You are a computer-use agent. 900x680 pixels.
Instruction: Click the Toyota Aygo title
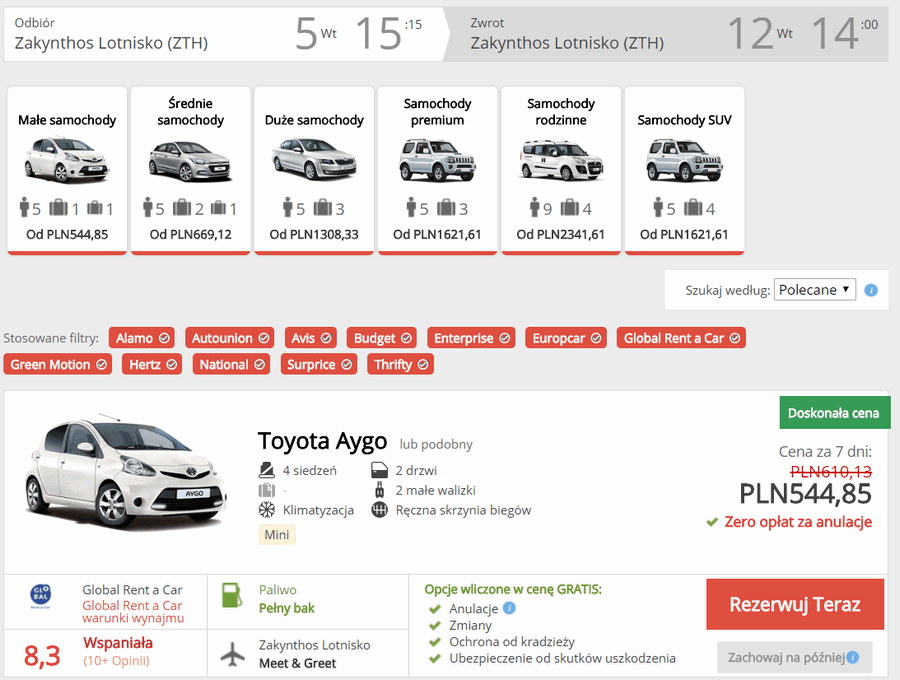[x=323, y=441]
